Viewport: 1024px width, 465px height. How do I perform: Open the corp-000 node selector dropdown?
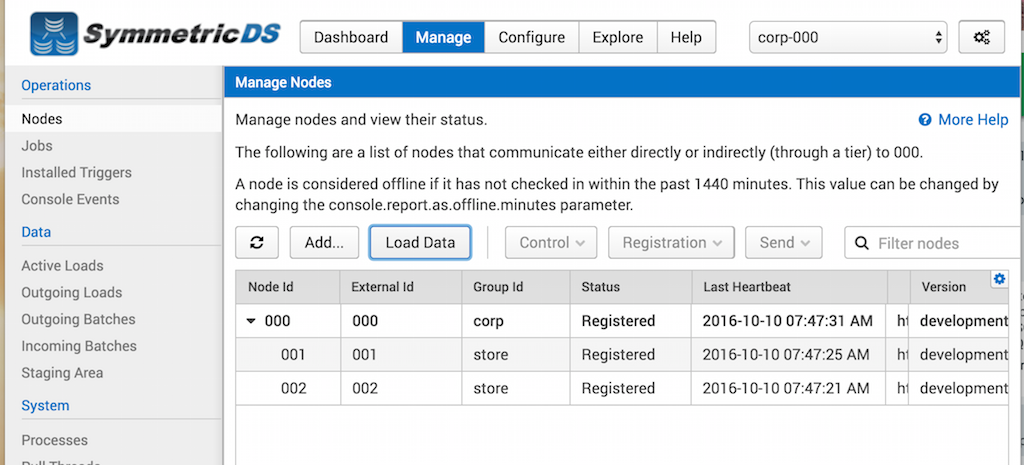click(848, 37)
